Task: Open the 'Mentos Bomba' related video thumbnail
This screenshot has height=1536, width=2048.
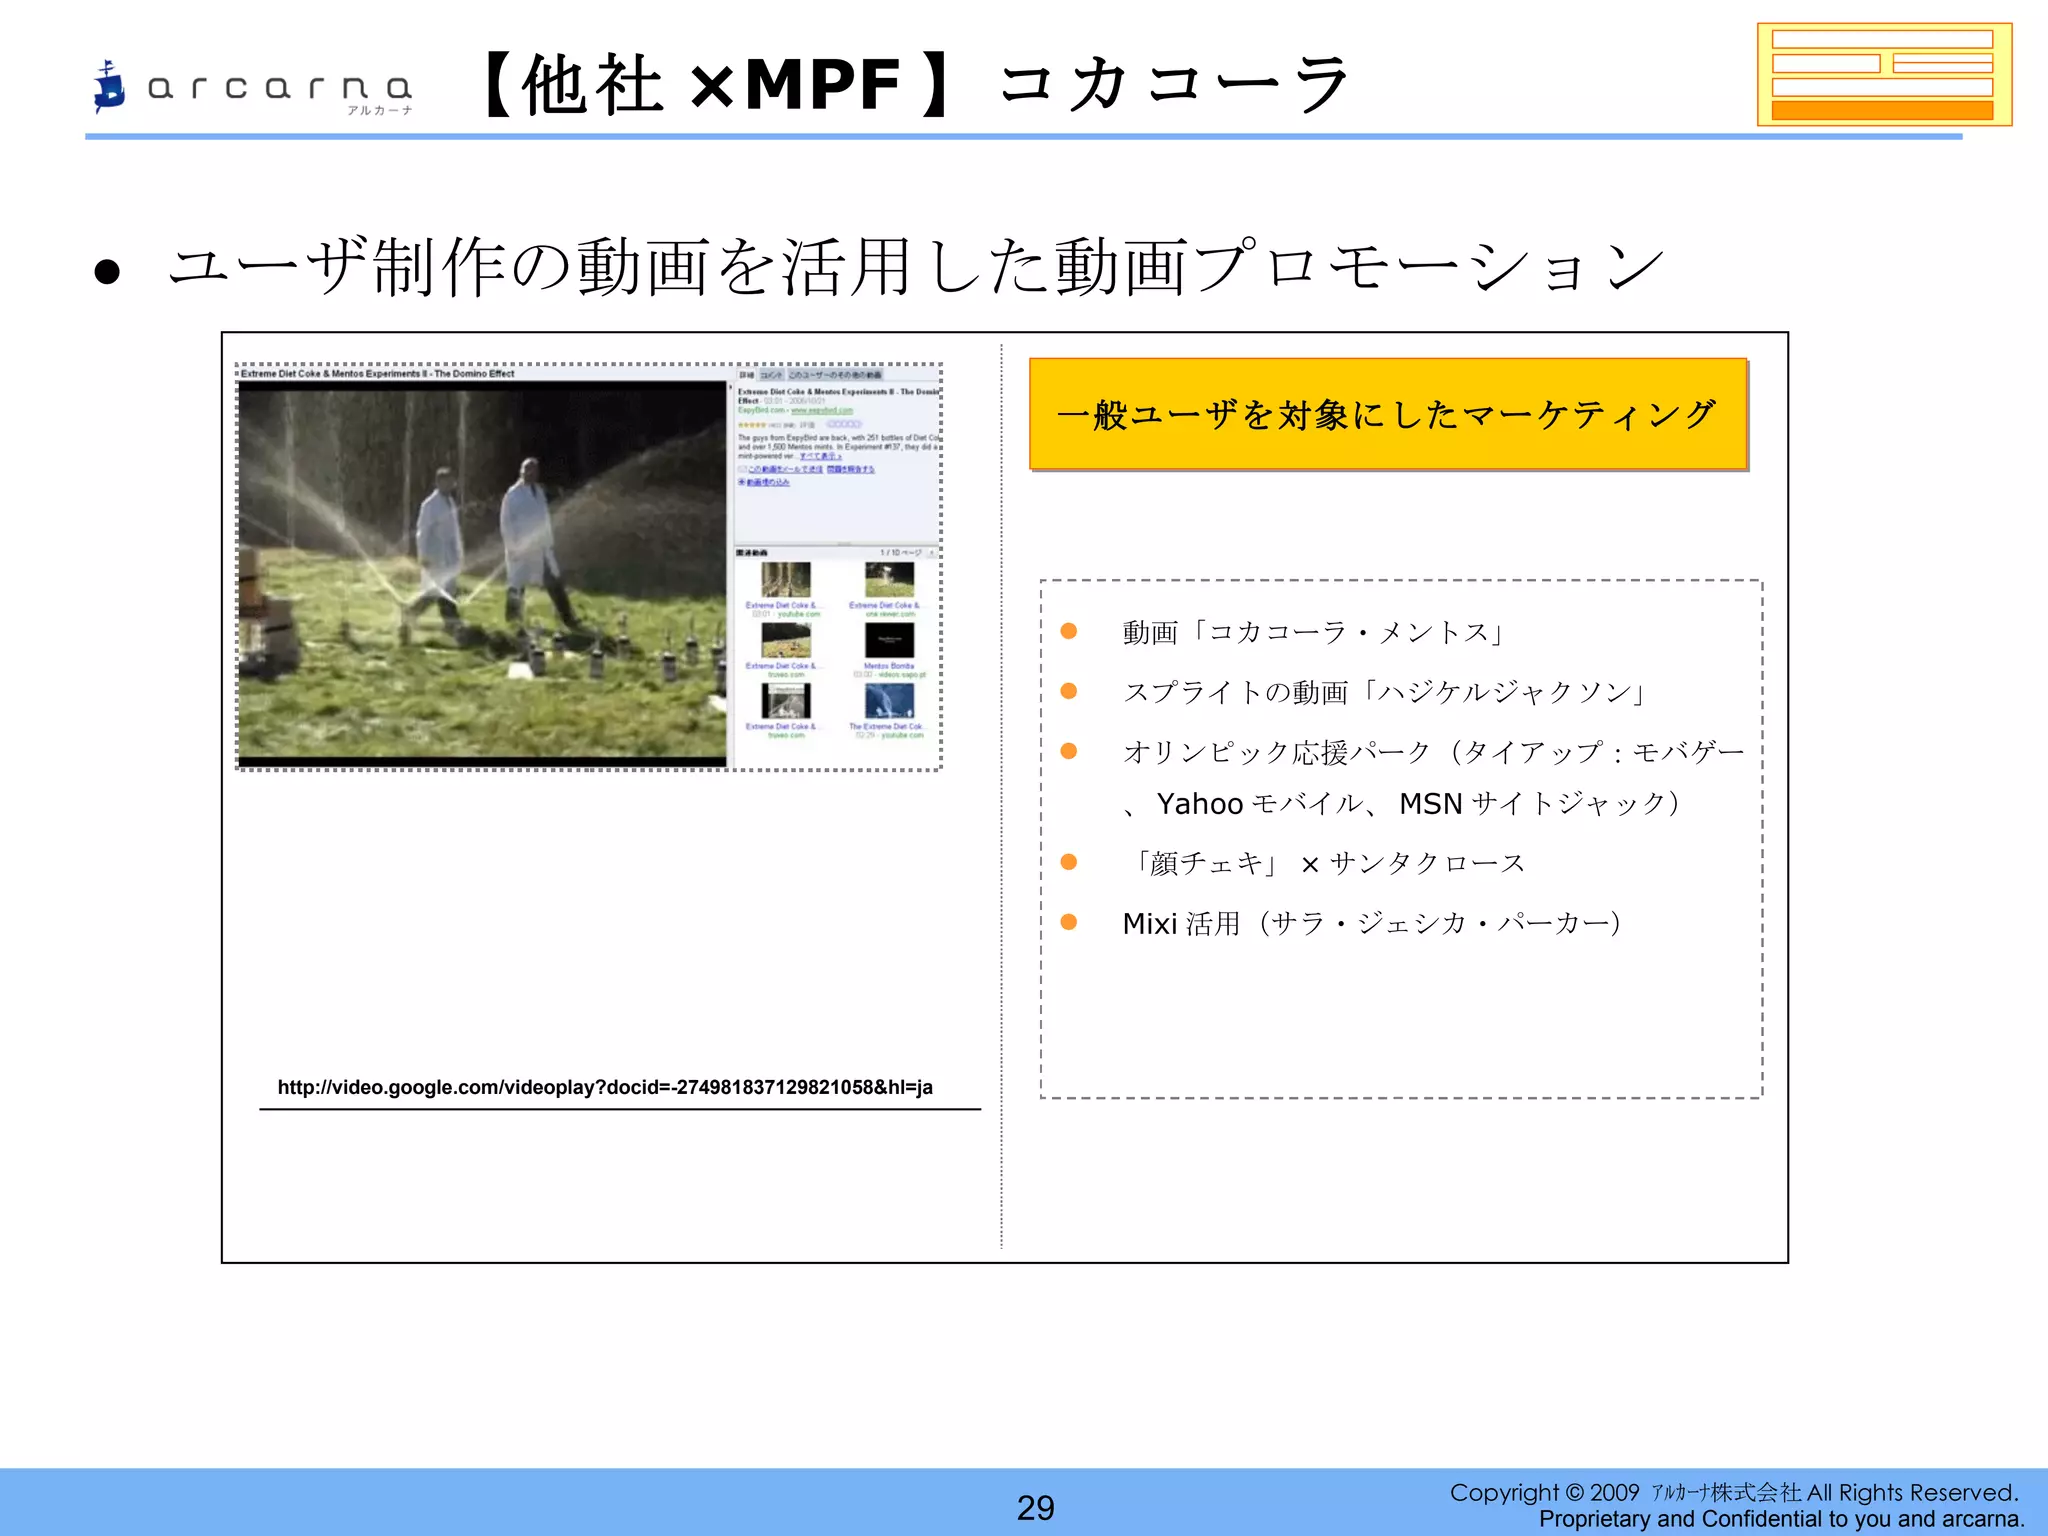Action: click(889, 640)
